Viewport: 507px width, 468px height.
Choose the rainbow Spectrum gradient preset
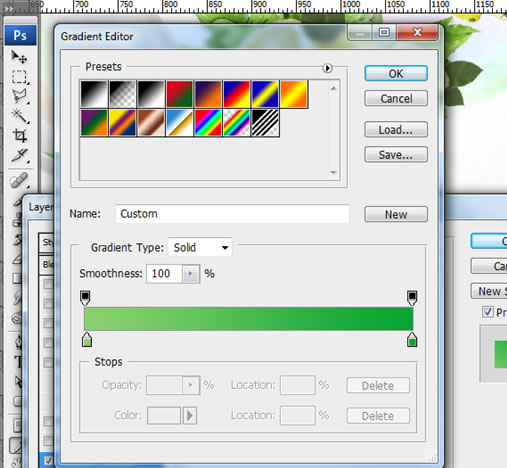[x=208, y=123]
